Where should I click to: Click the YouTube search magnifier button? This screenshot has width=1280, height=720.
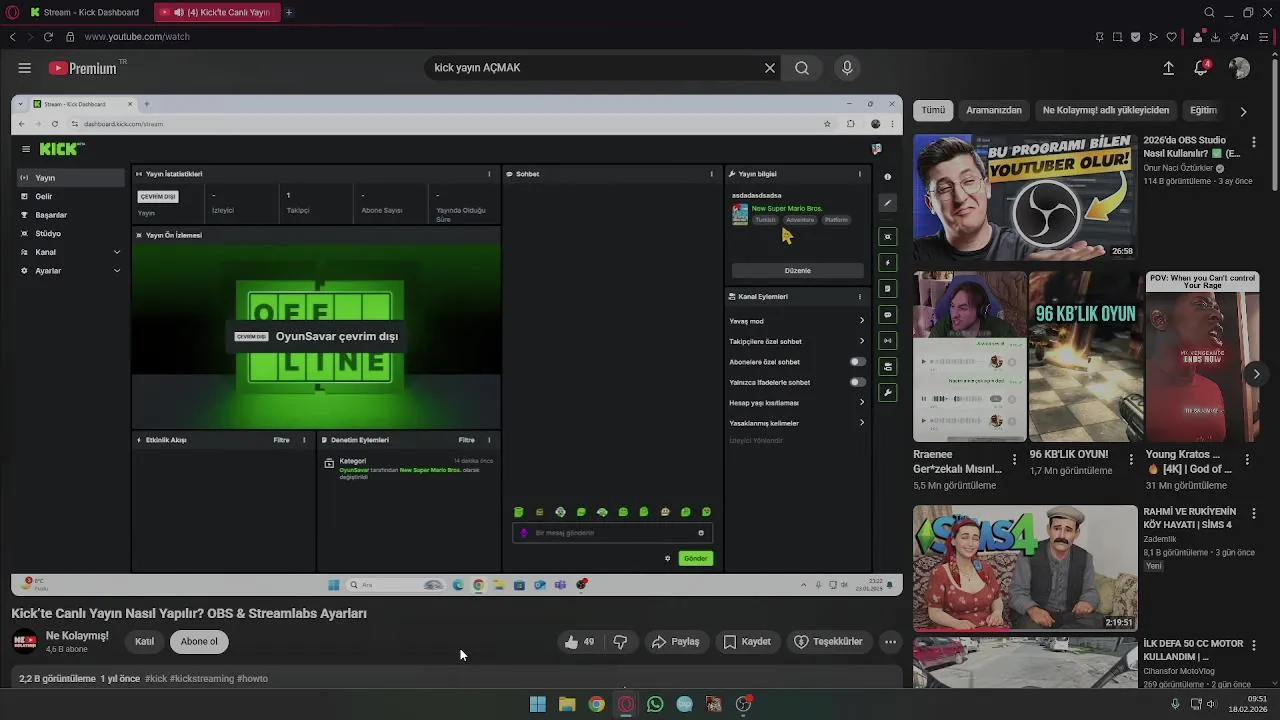(802, 68)
